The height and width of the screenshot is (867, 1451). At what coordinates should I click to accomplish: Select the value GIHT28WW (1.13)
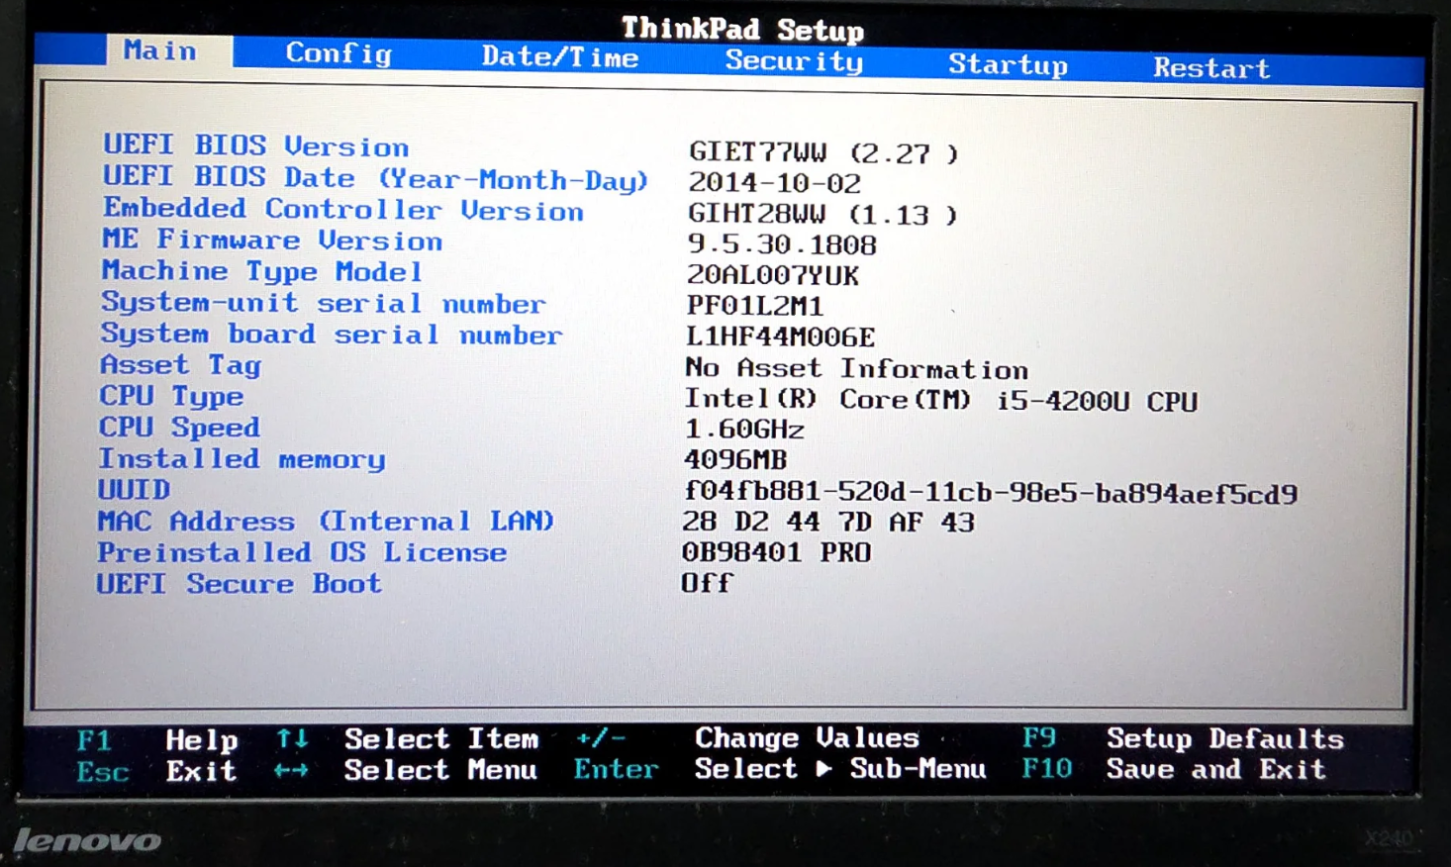822,215
